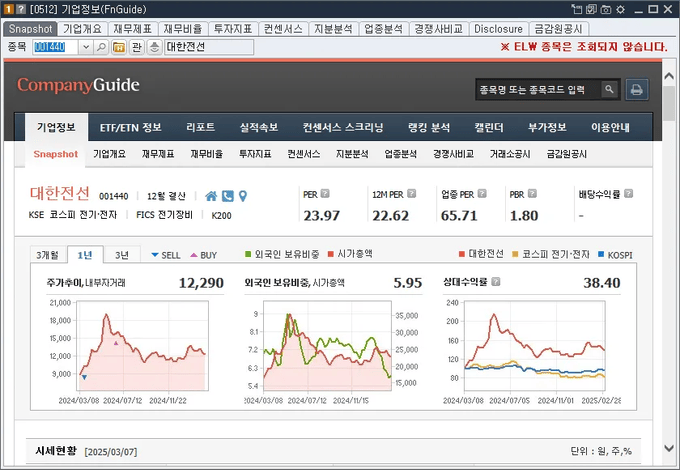Screen dimensions: 680x470
Task: Switch to 재무제표 top tab
Action: pyautogui.click(x=133, y=29)
